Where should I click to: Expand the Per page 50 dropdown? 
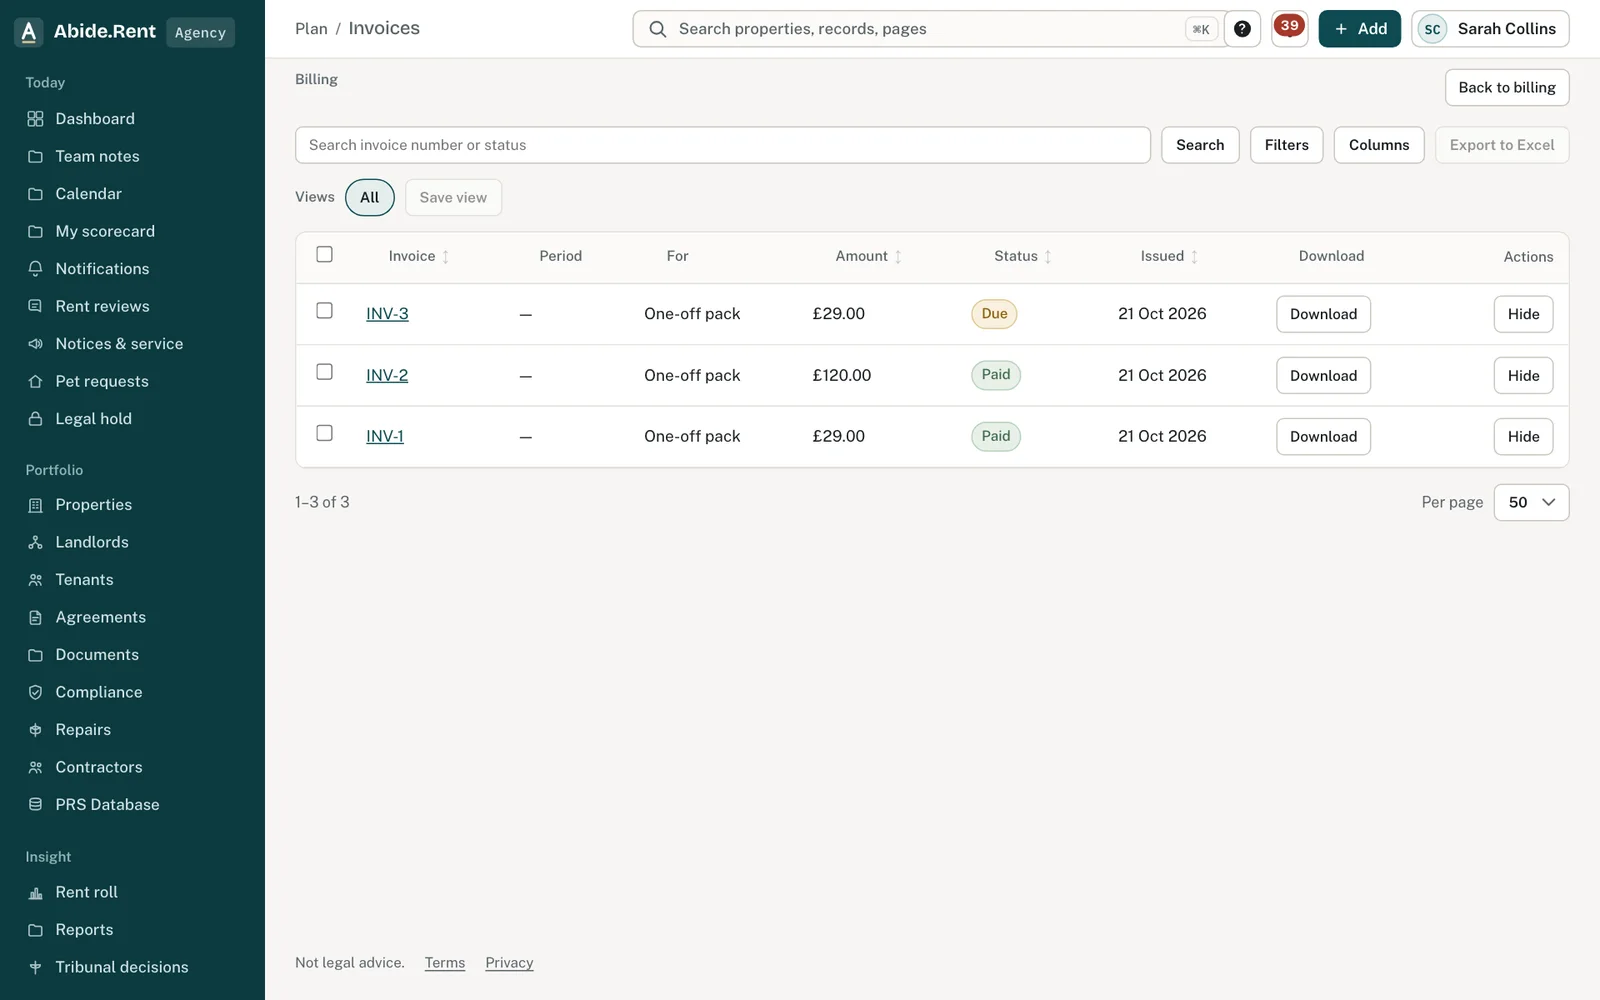pyautogui.click(x=1531, y=502)
